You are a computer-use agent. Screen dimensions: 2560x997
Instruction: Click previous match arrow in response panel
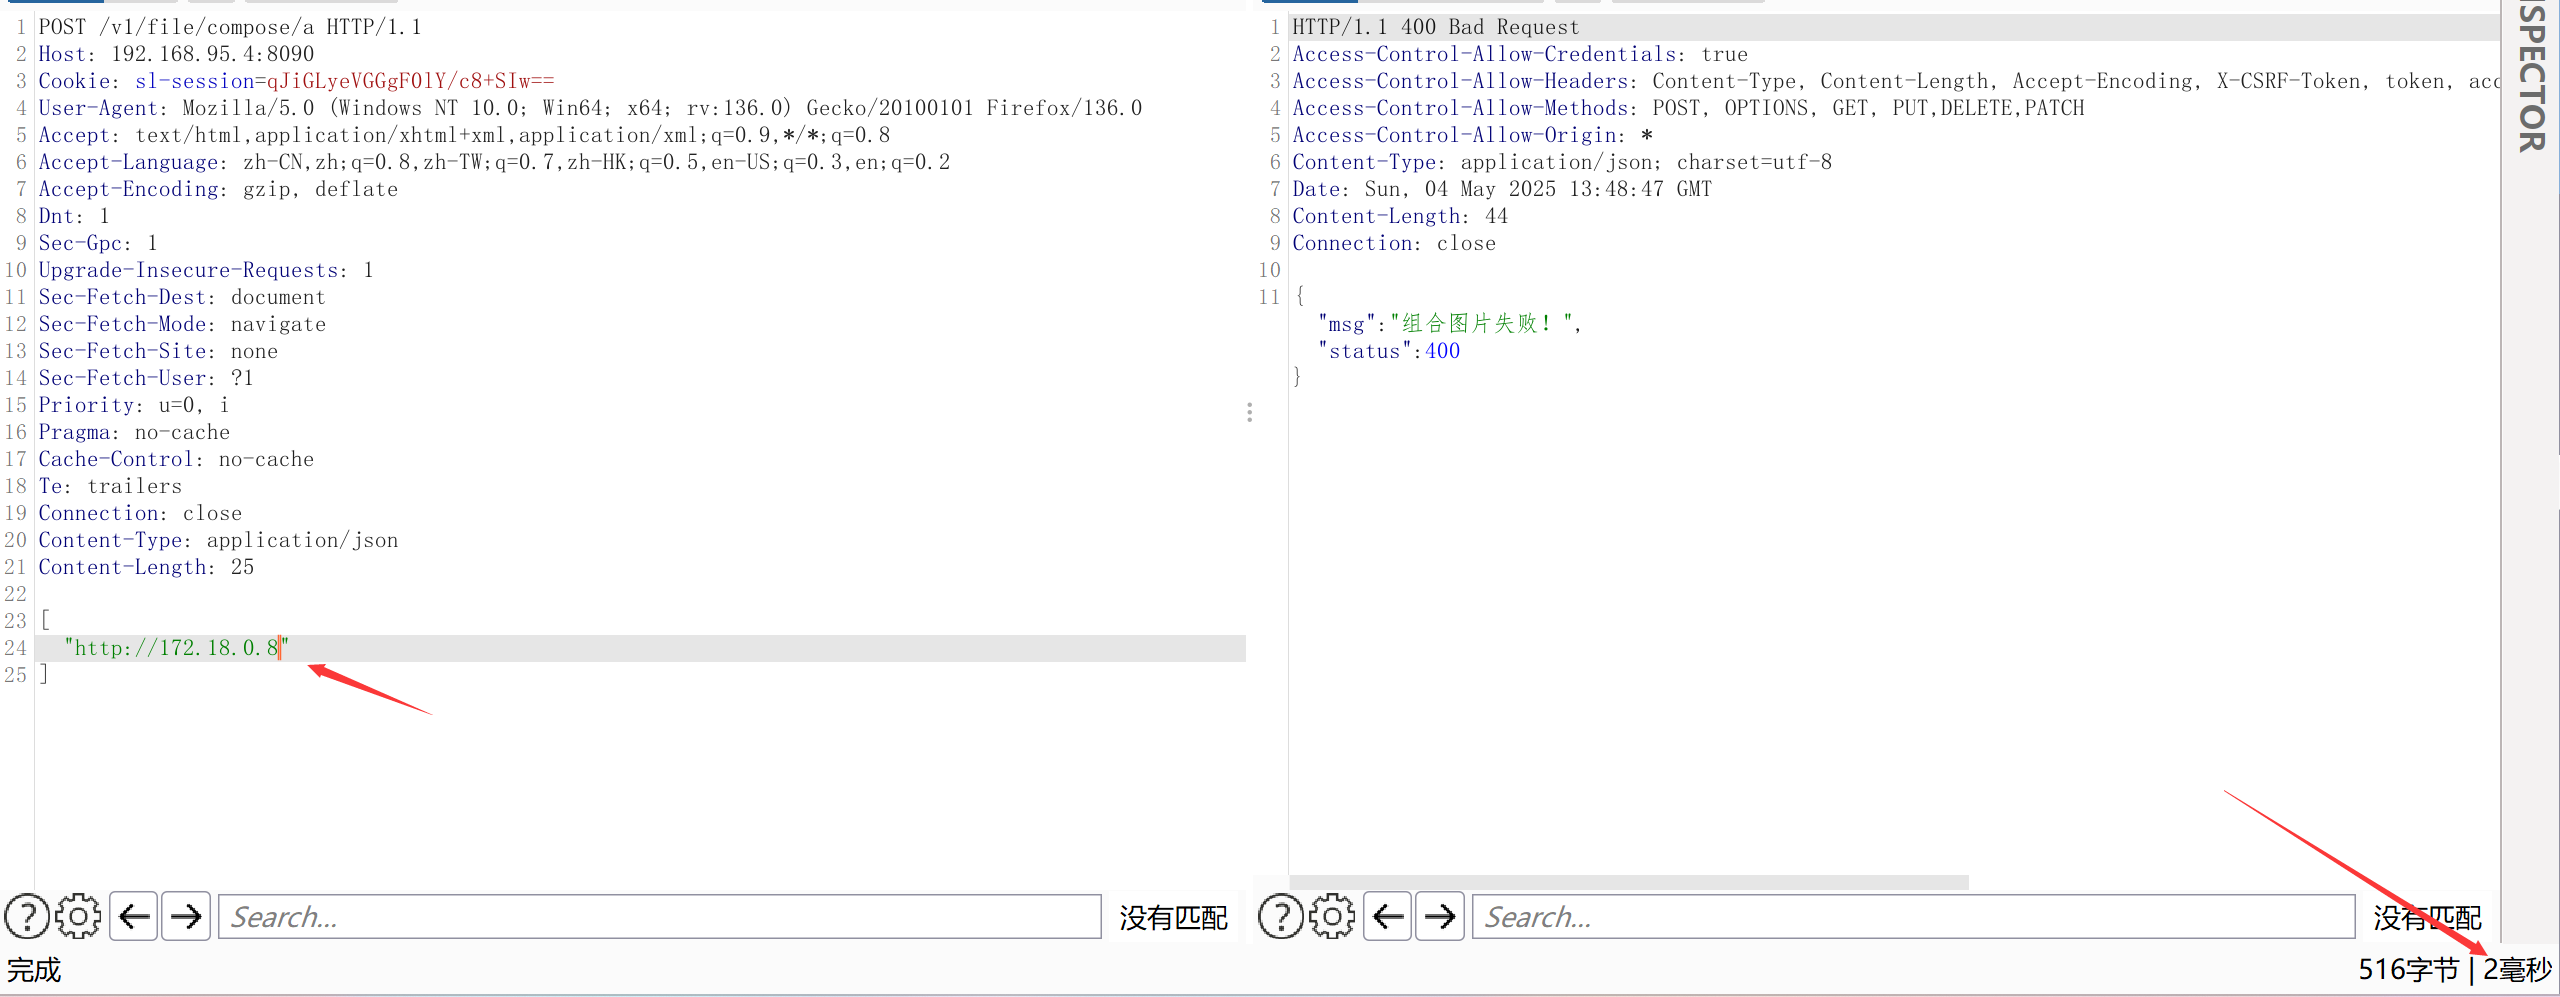1388,916
